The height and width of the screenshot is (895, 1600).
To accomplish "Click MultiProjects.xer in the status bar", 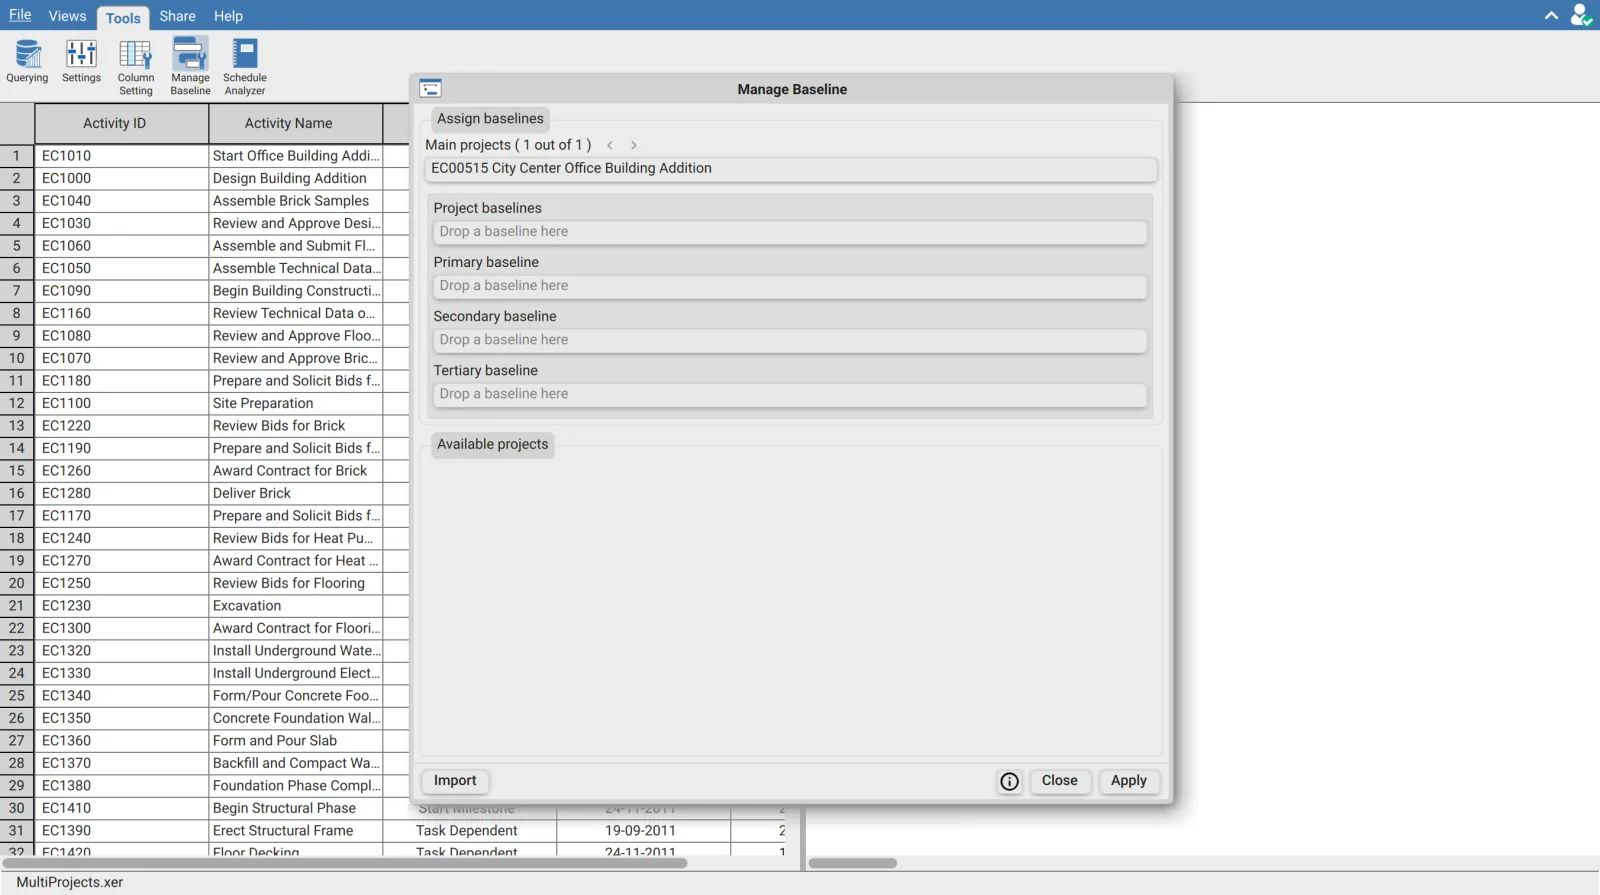I will click(x=70, y=883).
